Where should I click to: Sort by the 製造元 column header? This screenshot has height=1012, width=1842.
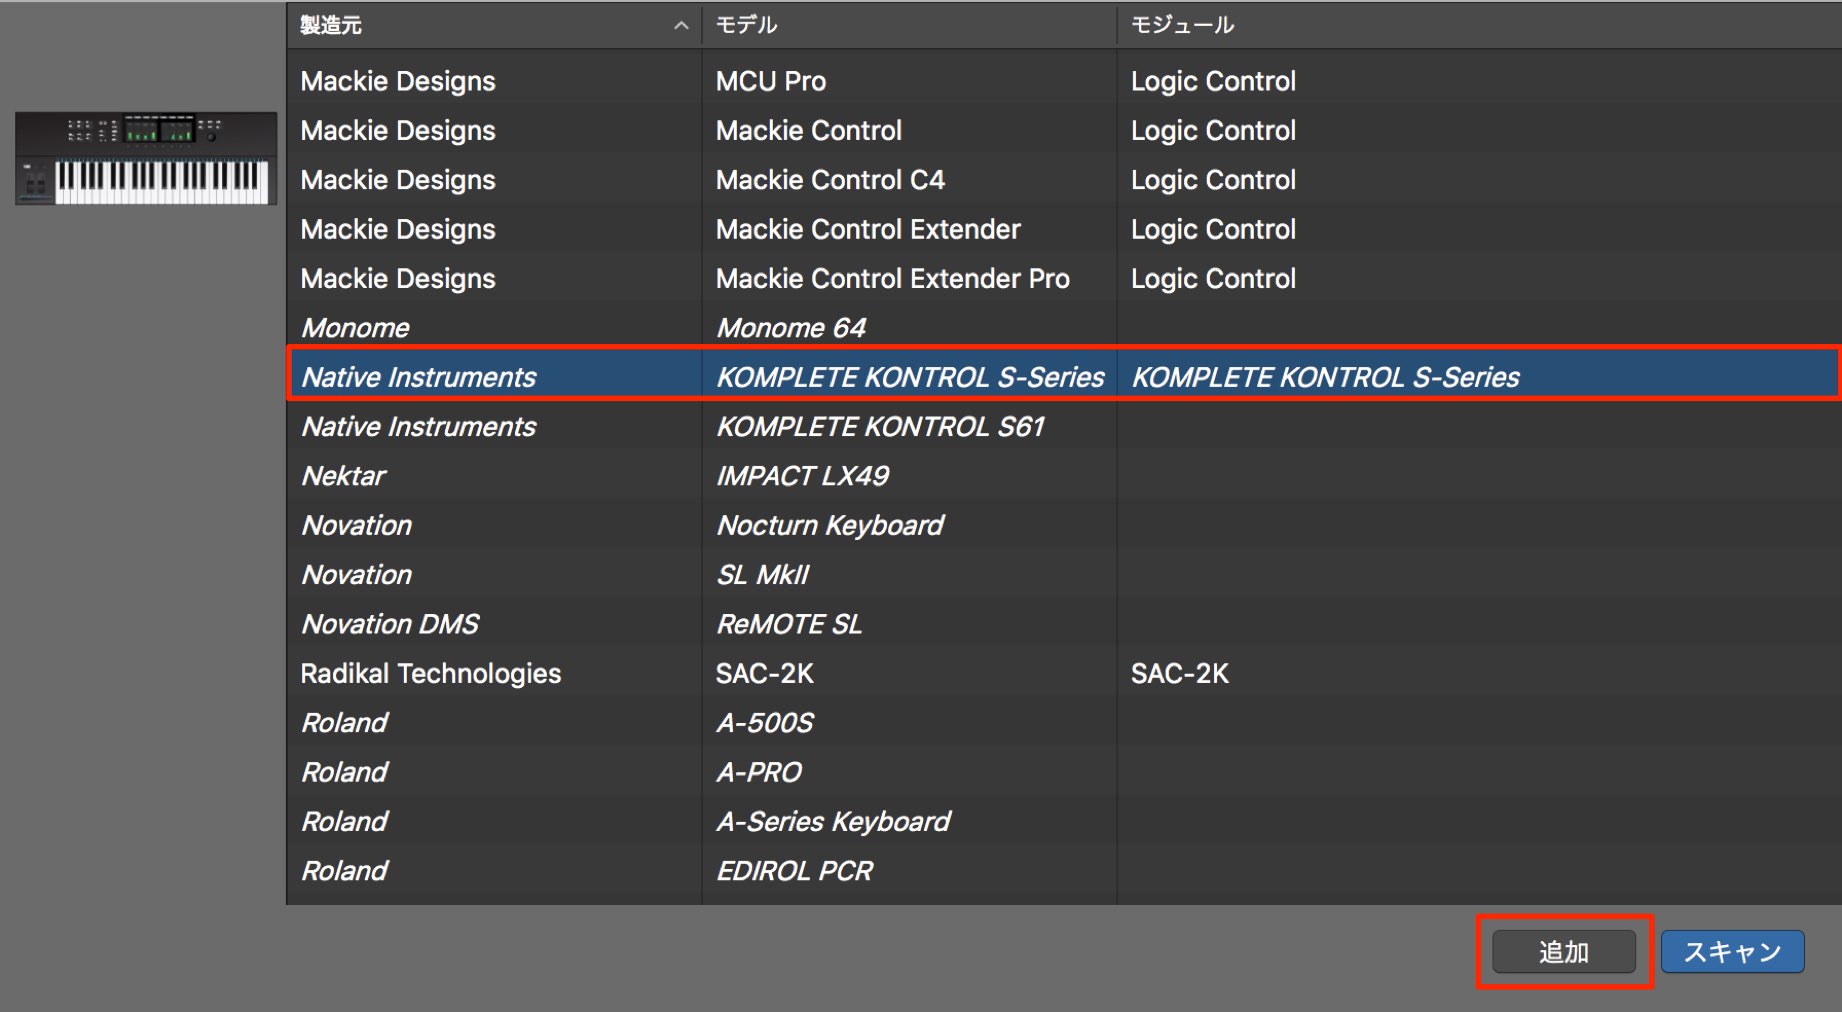pos(494,25)
